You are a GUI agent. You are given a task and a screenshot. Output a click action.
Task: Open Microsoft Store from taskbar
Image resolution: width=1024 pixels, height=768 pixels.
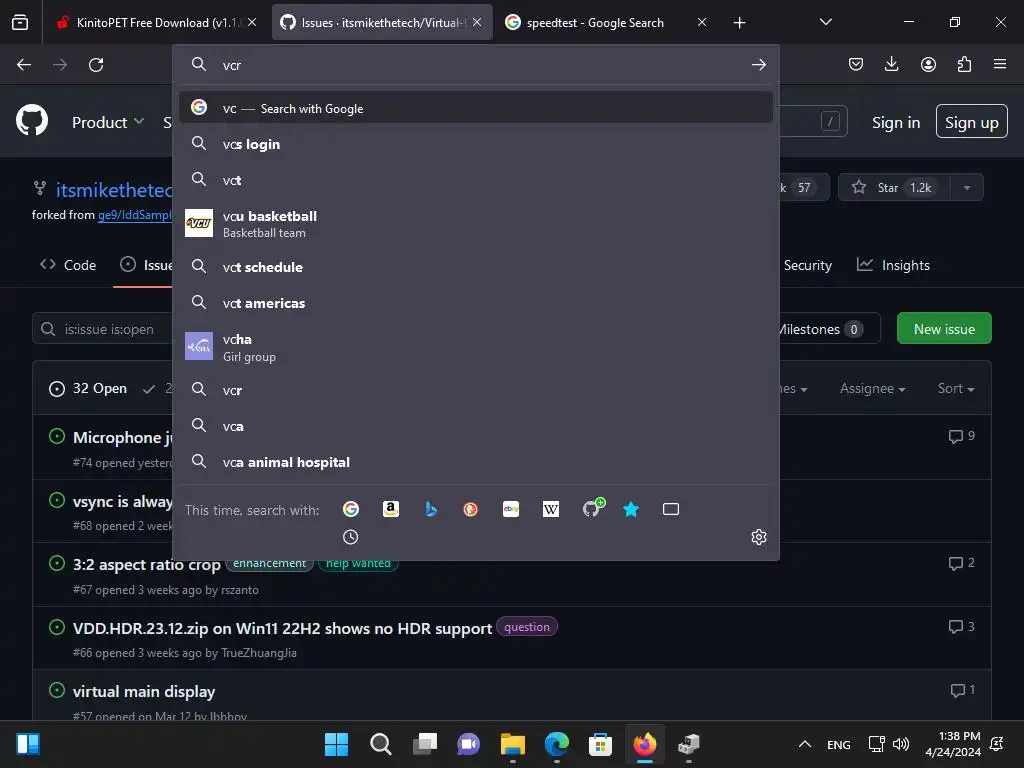point(600,744)
